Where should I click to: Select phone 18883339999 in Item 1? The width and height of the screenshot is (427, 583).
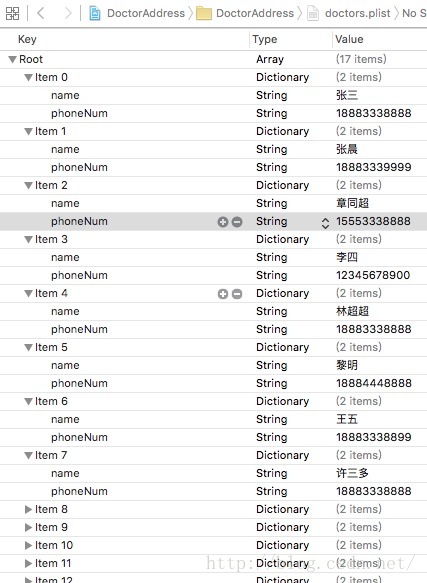[x=373, y=167]
